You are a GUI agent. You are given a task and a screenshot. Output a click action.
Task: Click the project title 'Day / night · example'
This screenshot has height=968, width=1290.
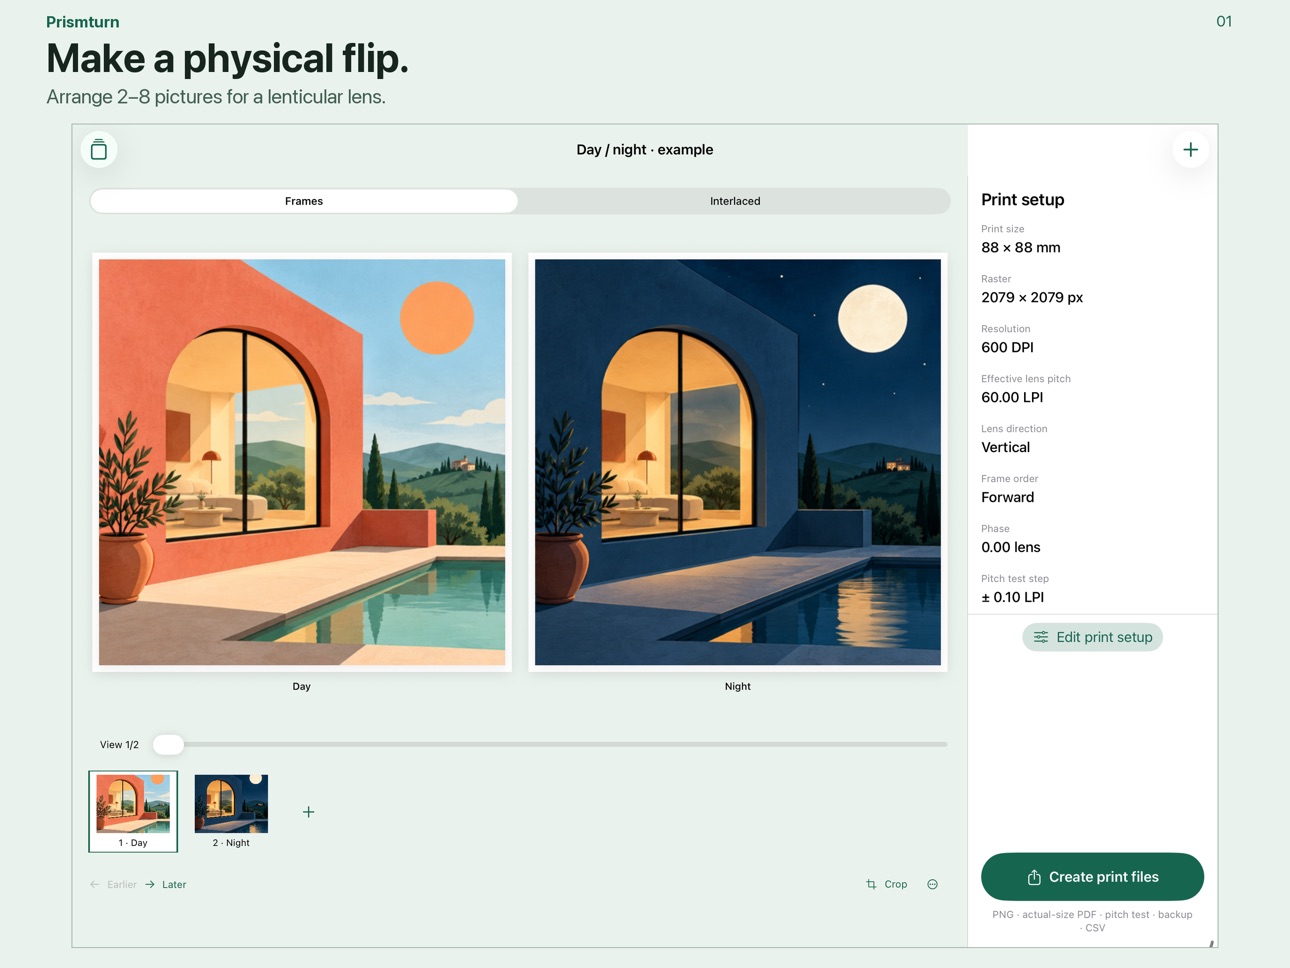[645, 150]
